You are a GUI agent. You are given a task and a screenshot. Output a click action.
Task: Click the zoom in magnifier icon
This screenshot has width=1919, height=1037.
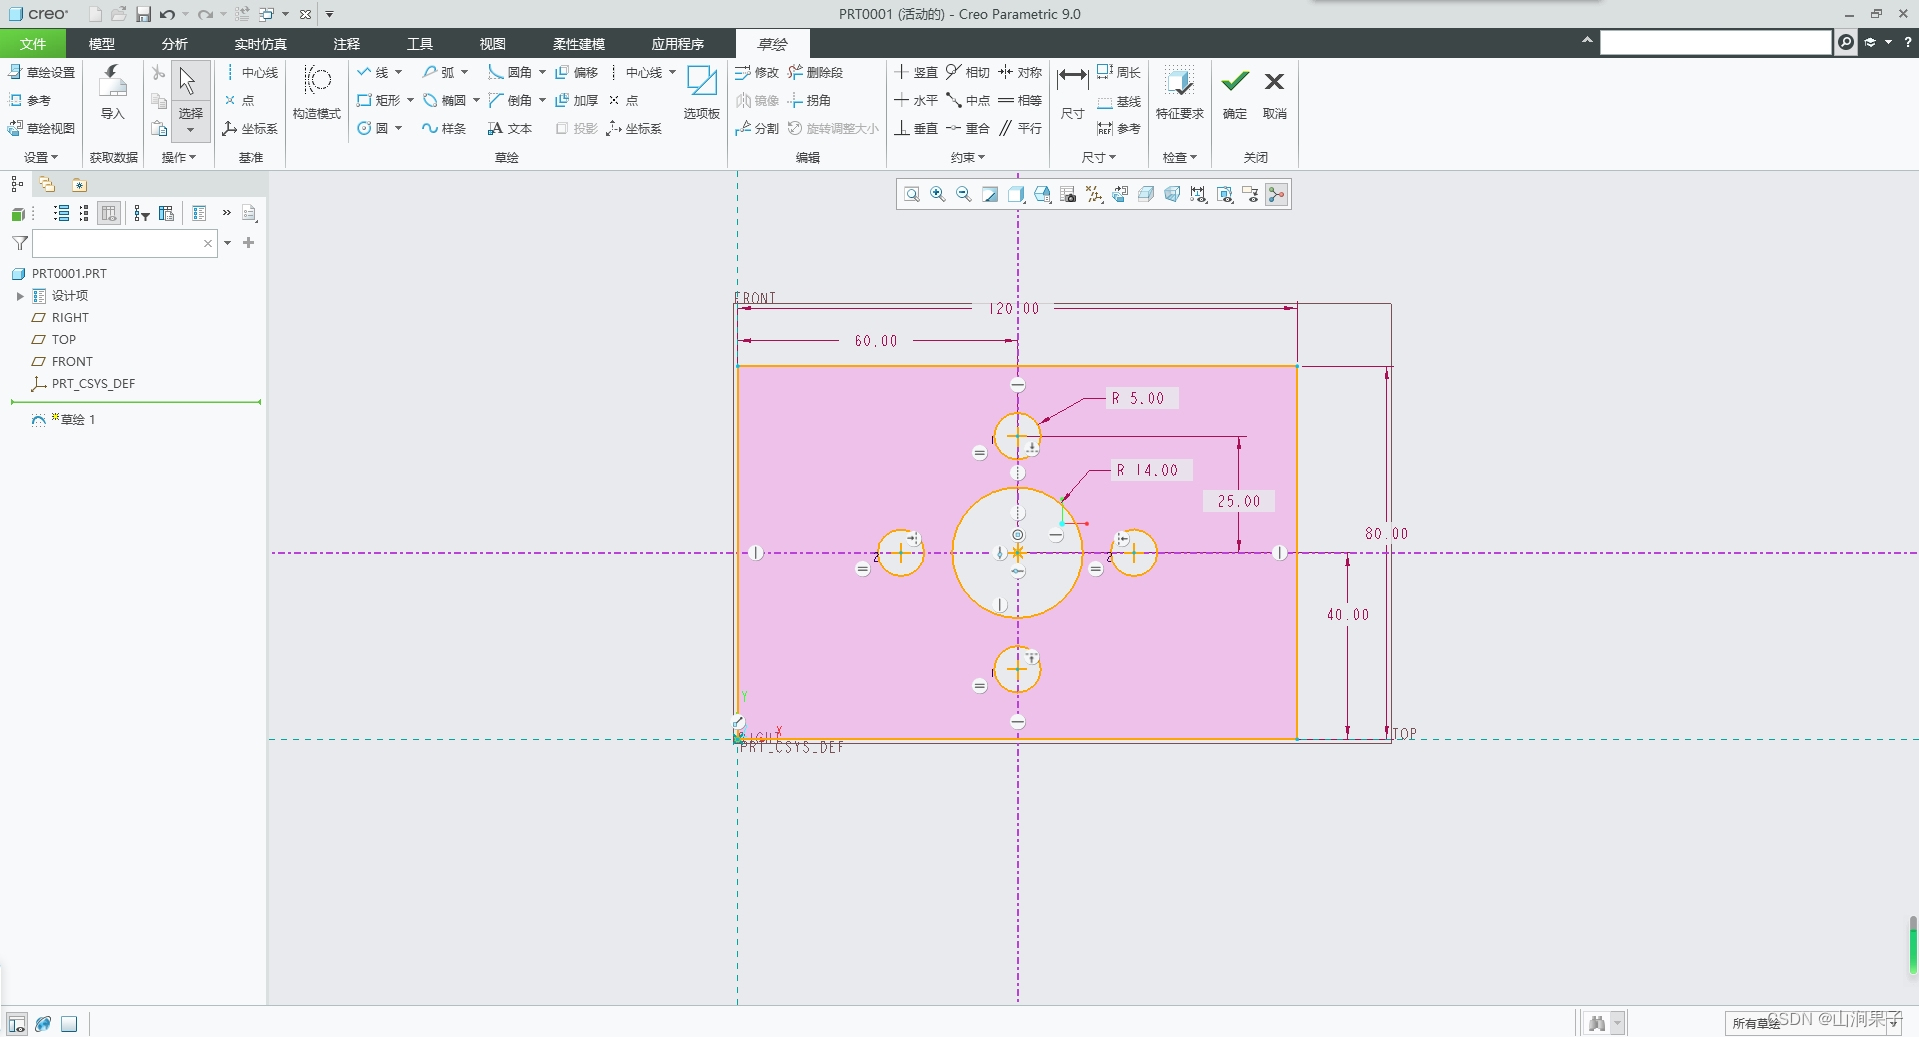pos(938,194)
